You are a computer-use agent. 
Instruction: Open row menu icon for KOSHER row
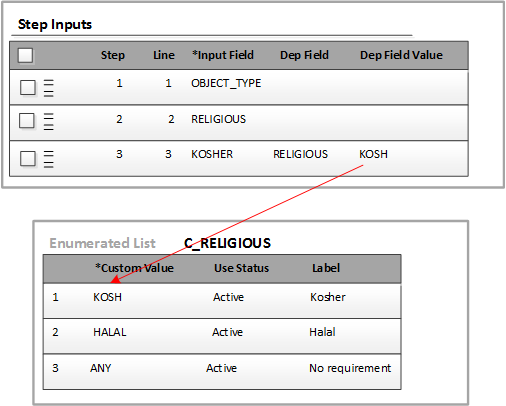click(49, 159)
